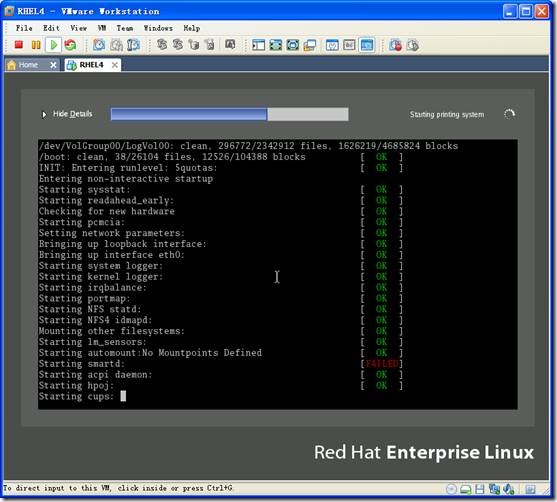The width and height of the screenshot is (557, 502).
Task: Select the RHEL4 tab
Action: (91, 65)
